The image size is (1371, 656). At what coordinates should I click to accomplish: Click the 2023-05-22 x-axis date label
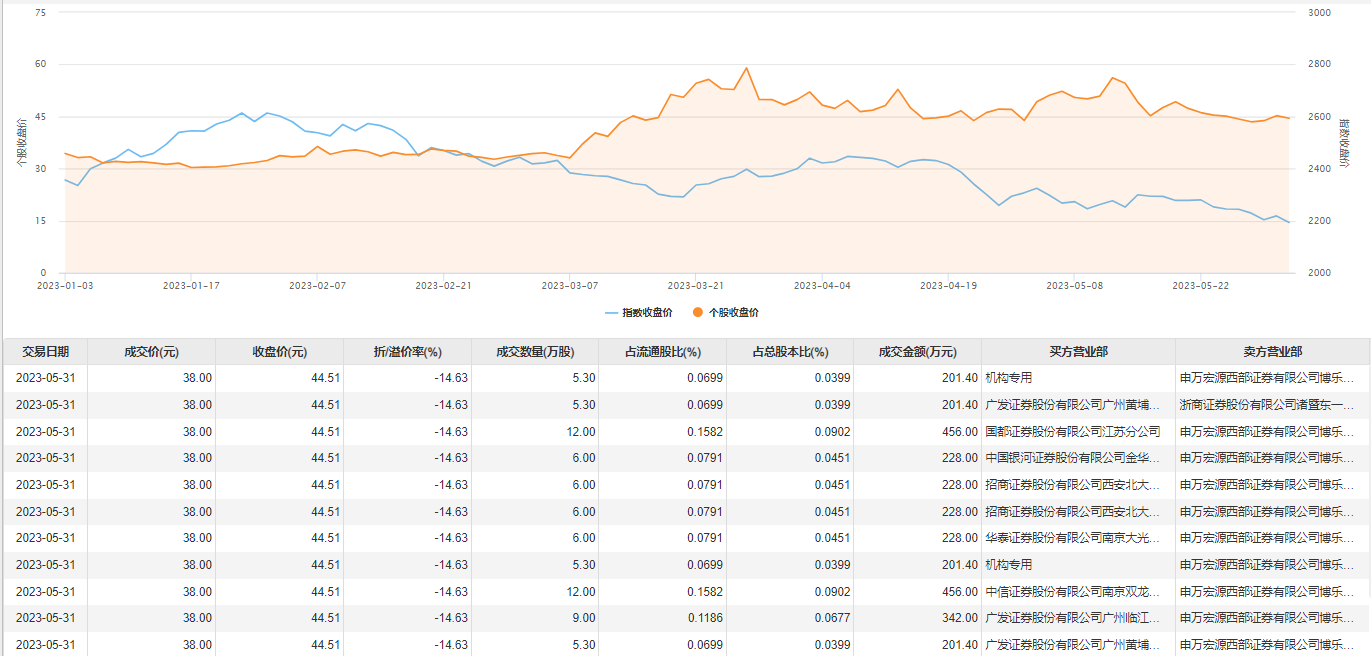pyautogui.click(x=1200, y=285)
